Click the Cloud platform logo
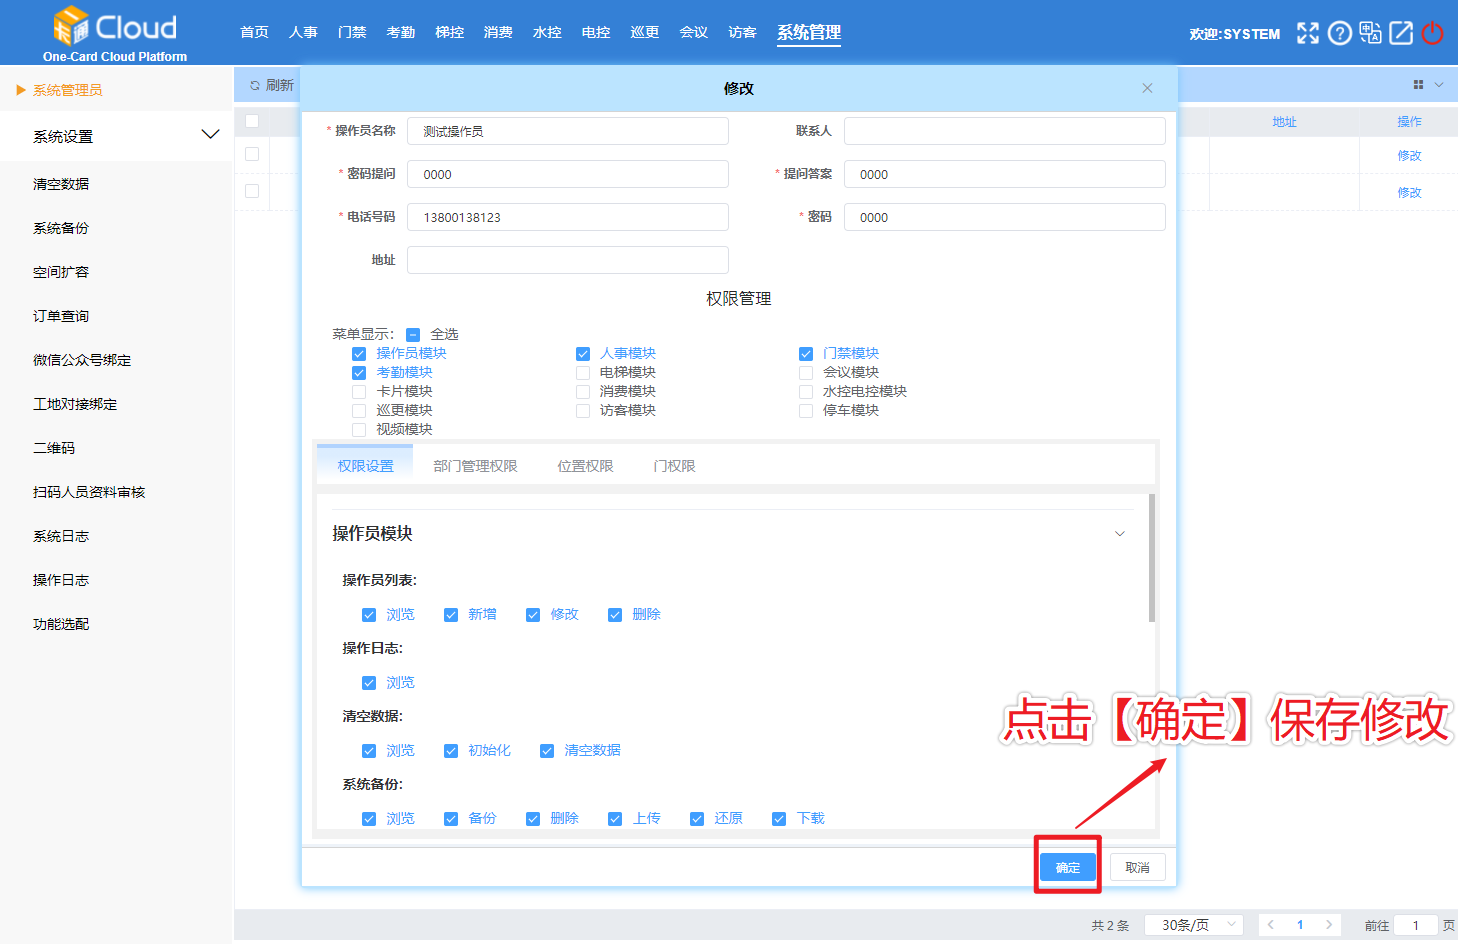Image resolution: width=1458 pixels, height=944 pixels. point(113,27)
